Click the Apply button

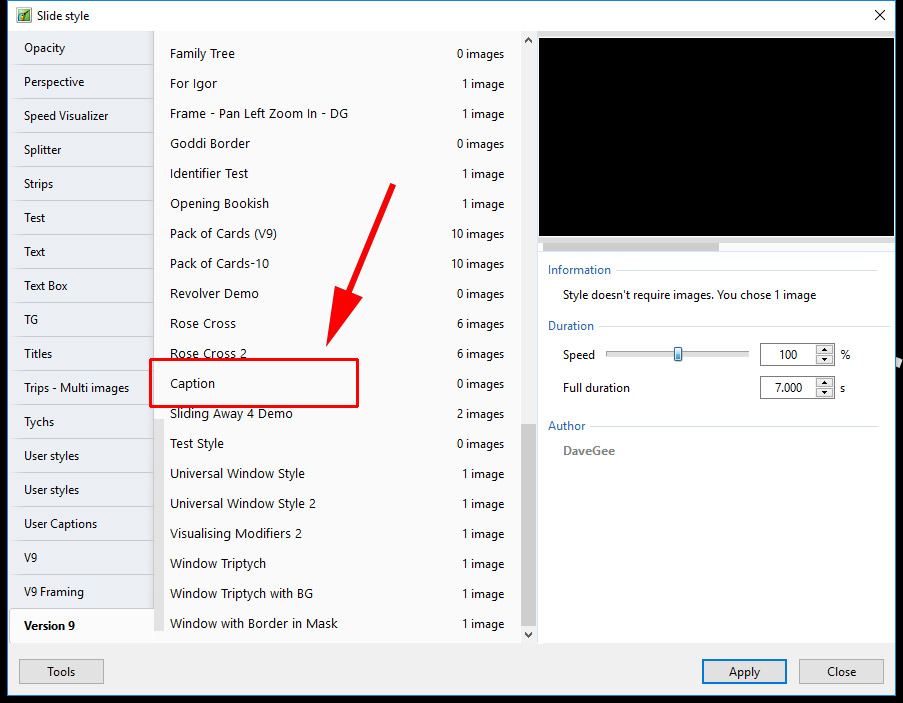coord(744,671)
